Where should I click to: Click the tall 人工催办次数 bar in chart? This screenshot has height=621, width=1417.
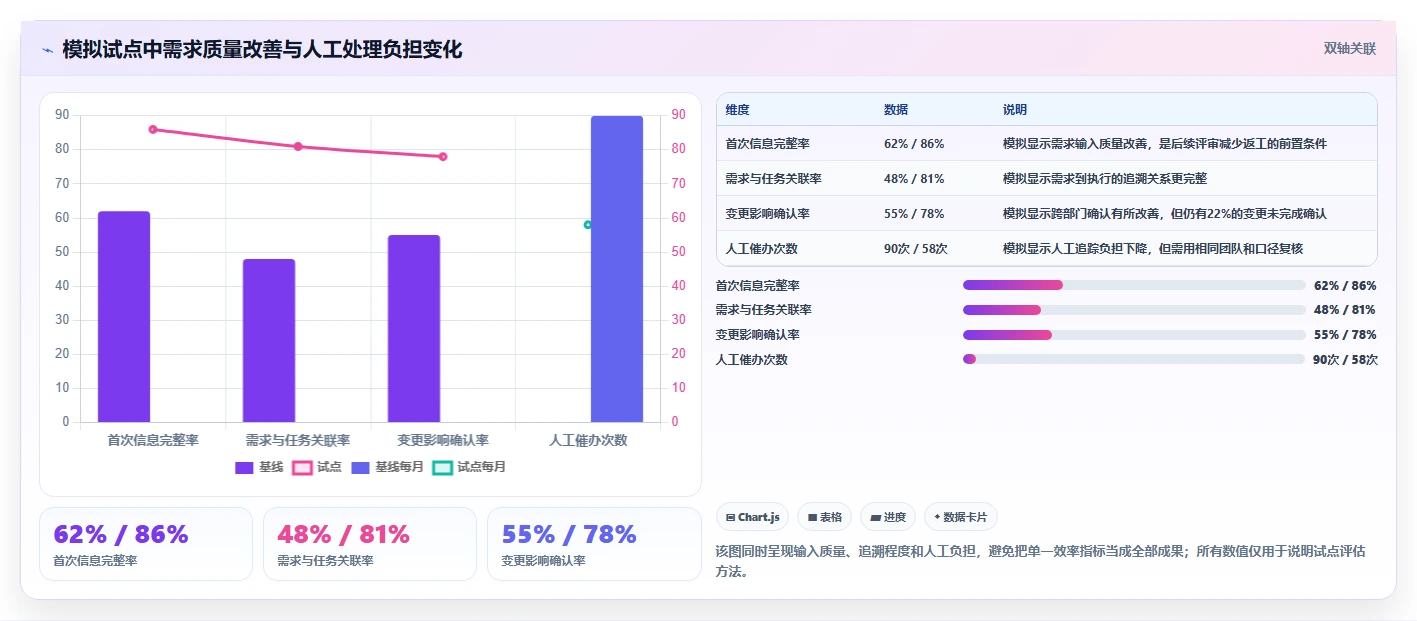pos(617,269)
